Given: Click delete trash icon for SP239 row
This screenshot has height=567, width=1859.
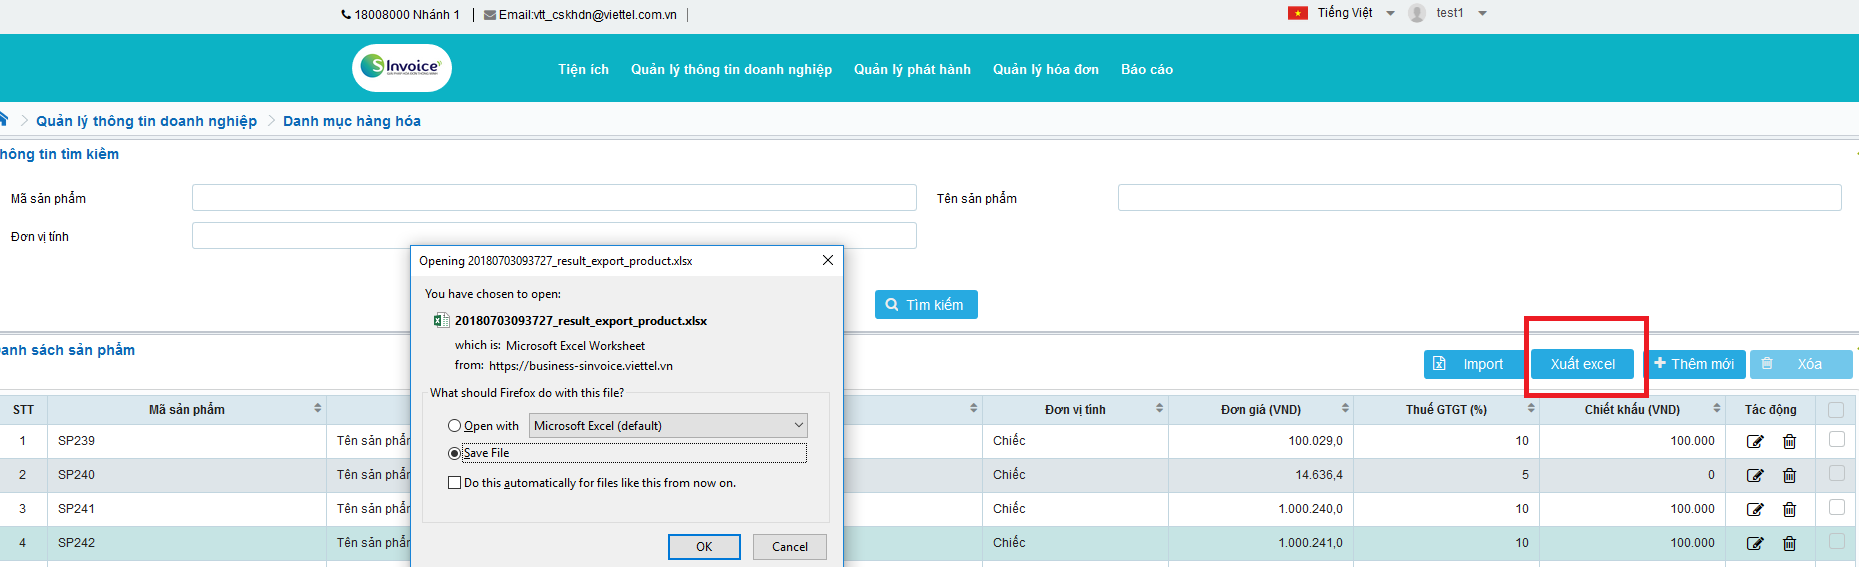Looking at the screenshot, I should pos(1789,441).
